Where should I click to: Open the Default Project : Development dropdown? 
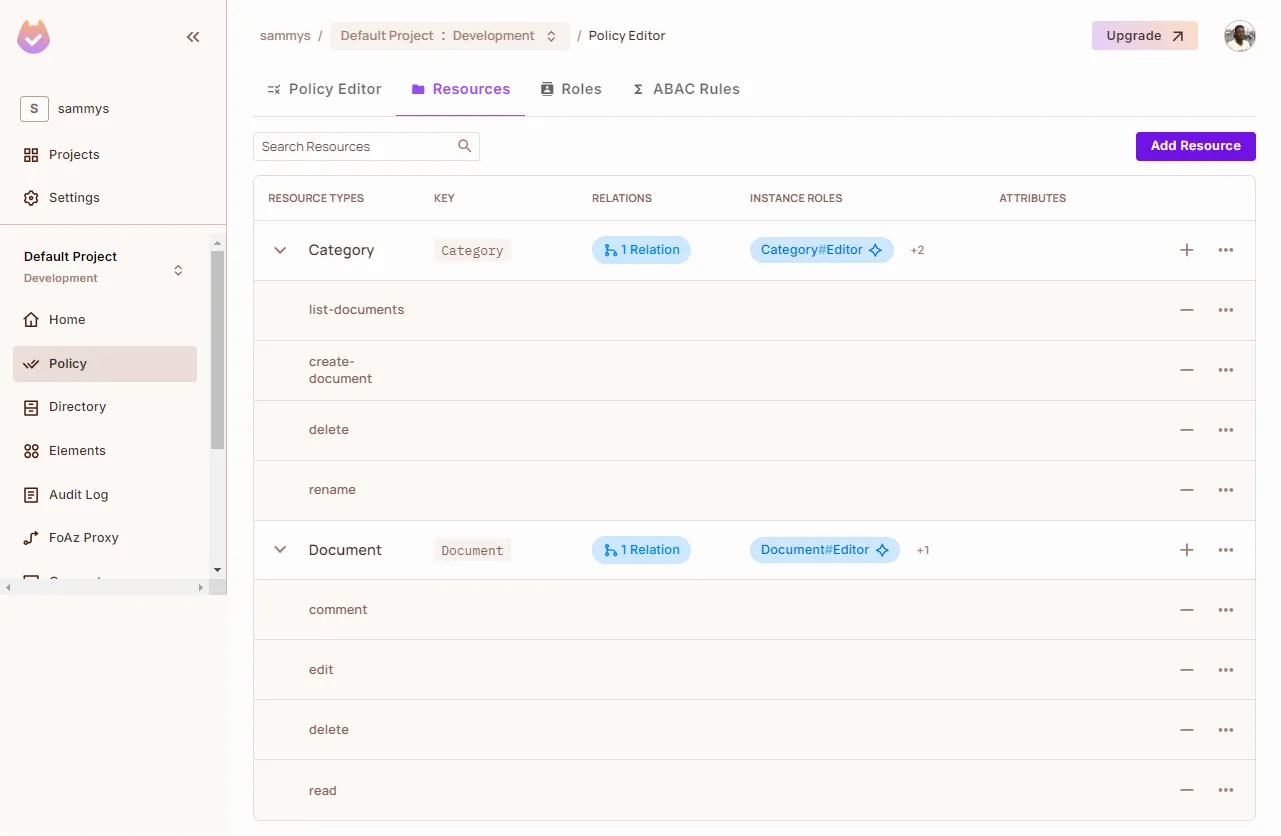[449, 36]
